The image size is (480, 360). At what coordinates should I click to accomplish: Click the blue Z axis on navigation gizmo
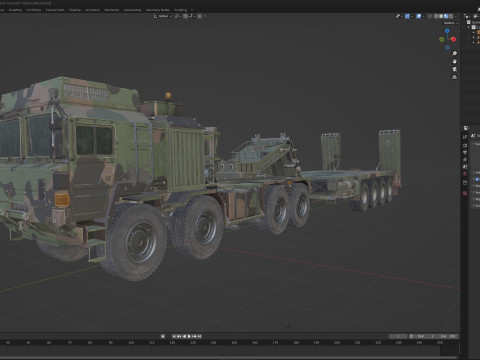pyautogui.click(x=447, y=31)
